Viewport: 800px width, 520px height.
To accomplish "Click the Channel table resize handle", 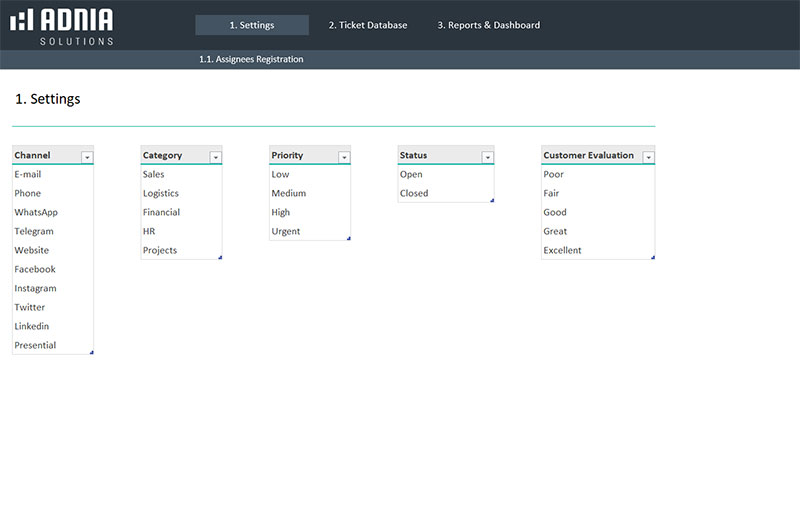I will coord(91,352).
